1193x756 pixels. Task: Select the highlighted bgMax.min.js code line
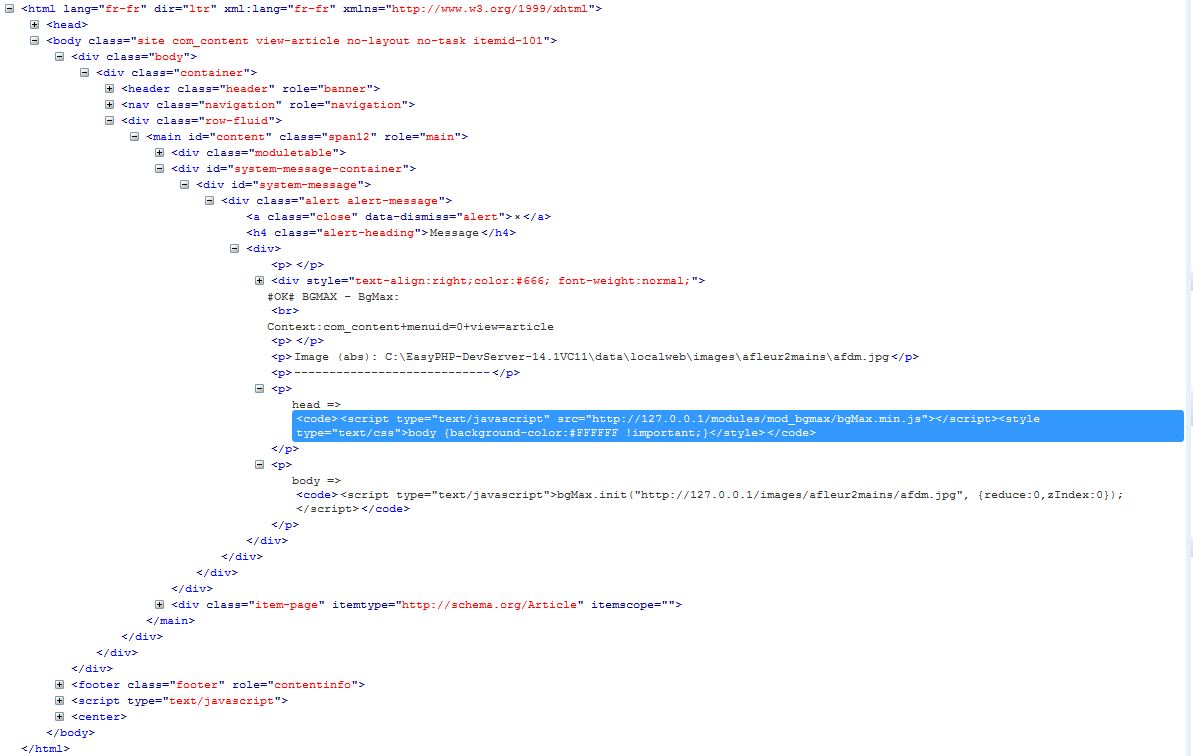(738, 426)
